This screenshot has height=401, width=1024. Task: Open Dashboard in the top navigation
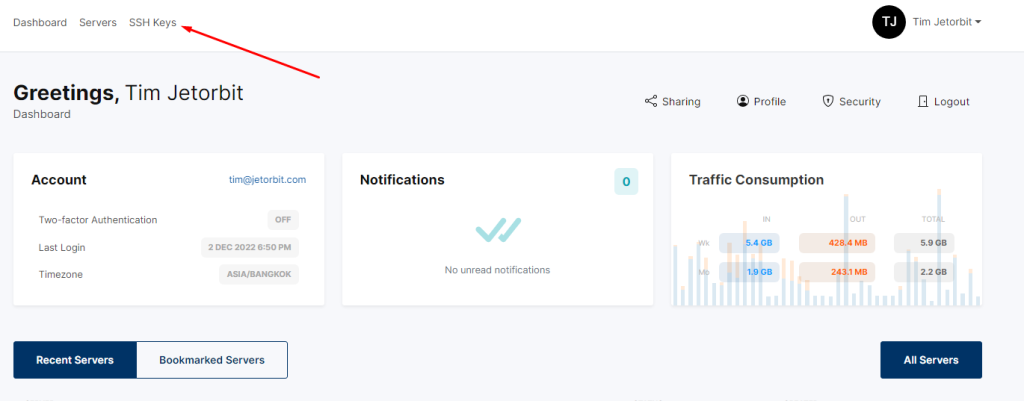pyautogui.click(x=40, y=22)
